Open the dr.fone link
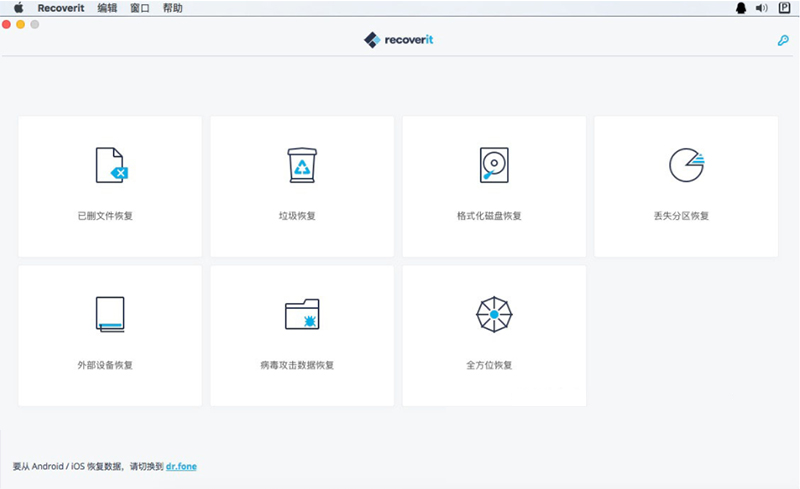 (x=181, y=466)
